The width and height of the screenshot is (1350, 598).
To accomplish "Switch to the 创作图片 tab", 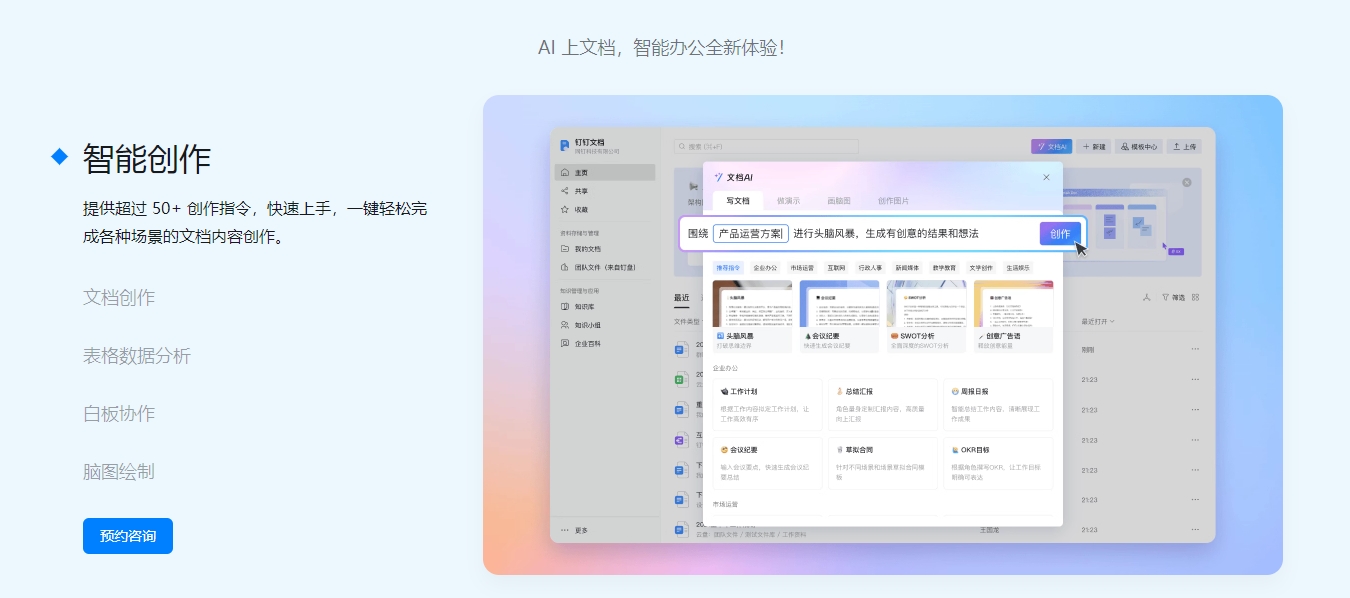I will [x=893, y=200].
